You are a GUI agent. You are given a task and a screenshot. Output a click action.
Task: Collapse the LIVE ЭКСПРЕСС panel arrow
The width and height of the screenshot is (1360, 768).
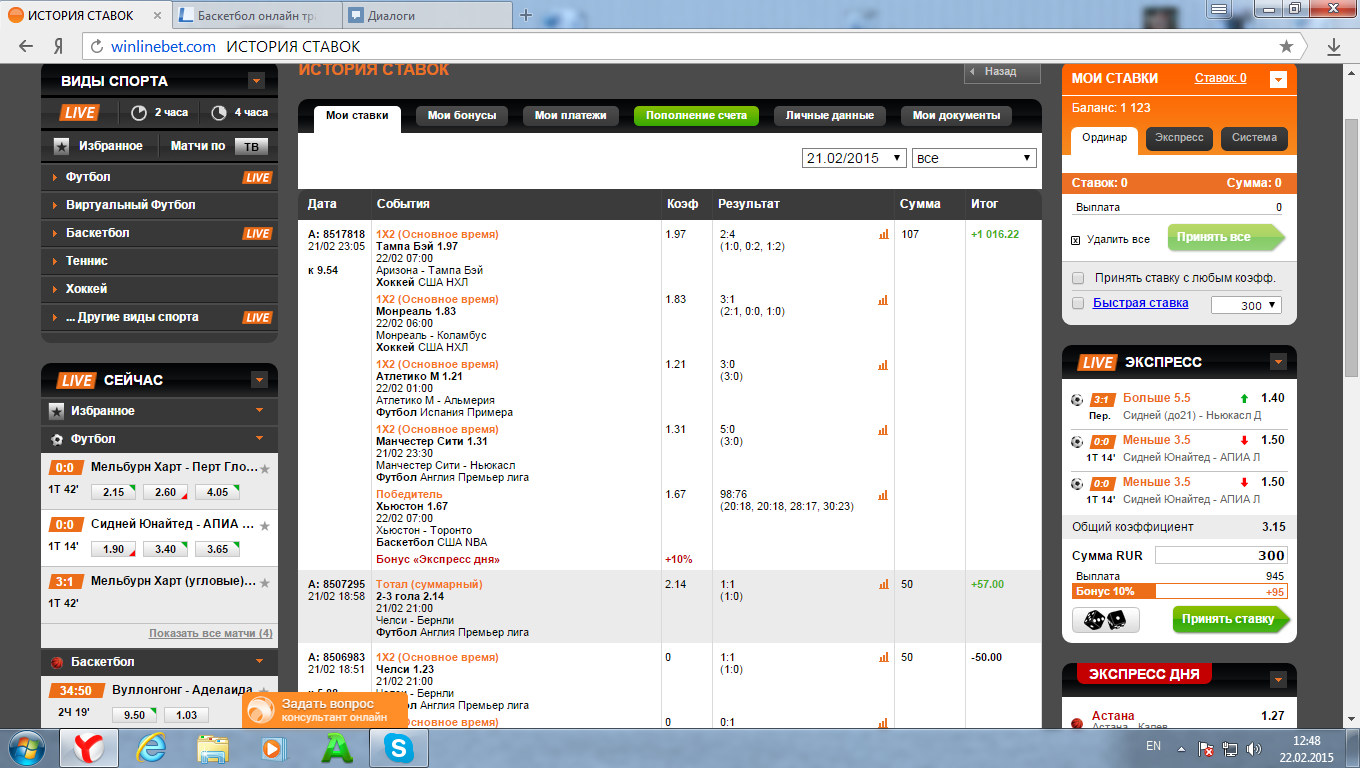click(x=1278, y=362)
